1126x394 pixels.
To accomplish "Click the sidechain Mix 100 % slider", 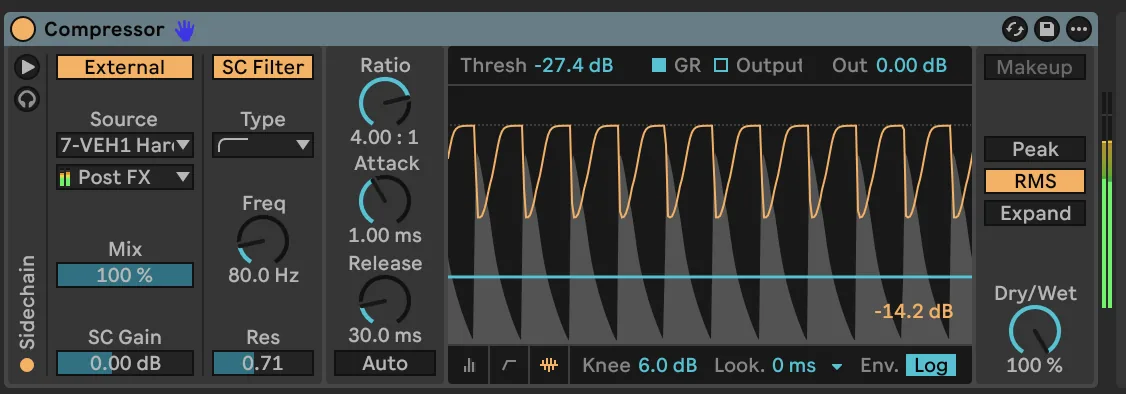I will (125, 275).
